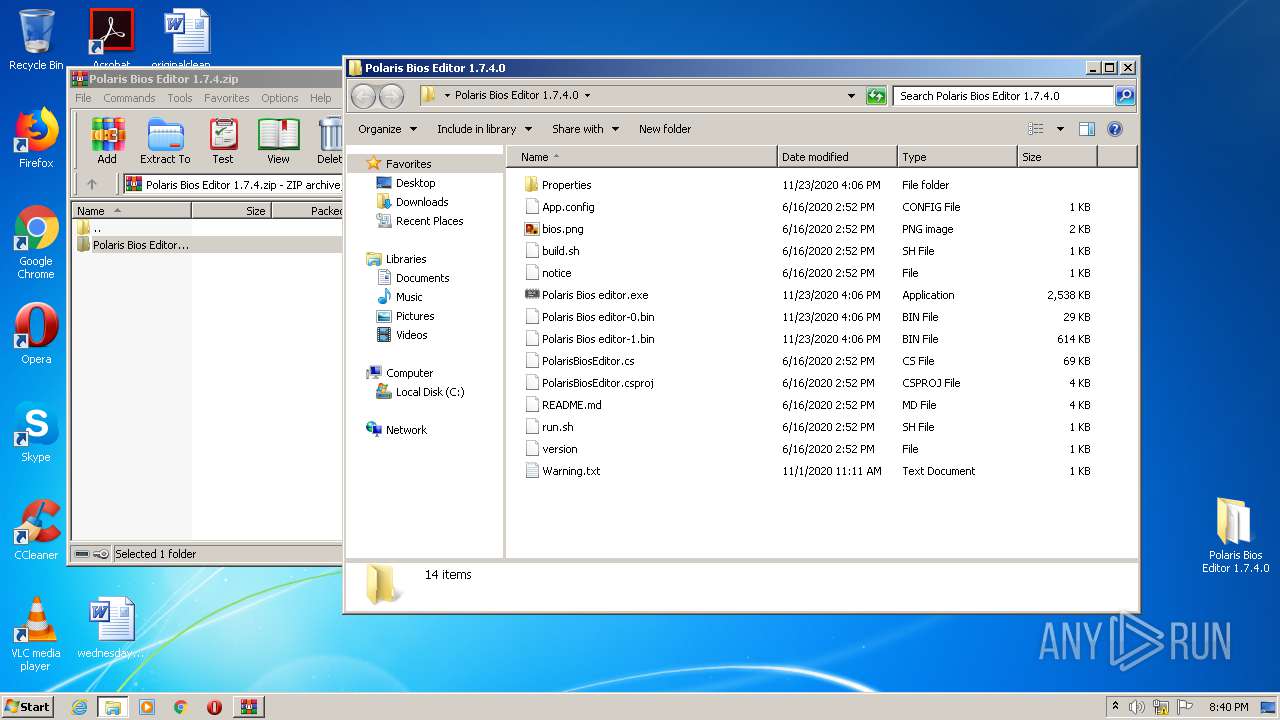This screenshot has width=1280, height=720.
Task: Open Recycle Bin desktop icon
Action: 36,40
